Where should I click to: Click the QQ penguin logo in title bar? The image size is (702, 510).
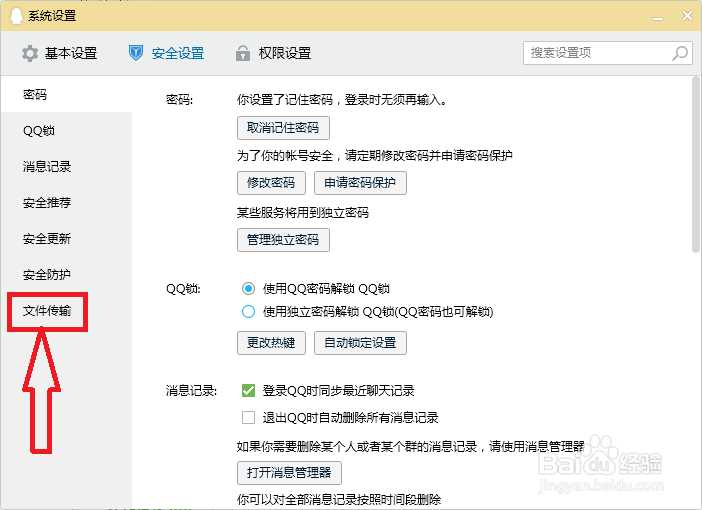click(16, 16)
